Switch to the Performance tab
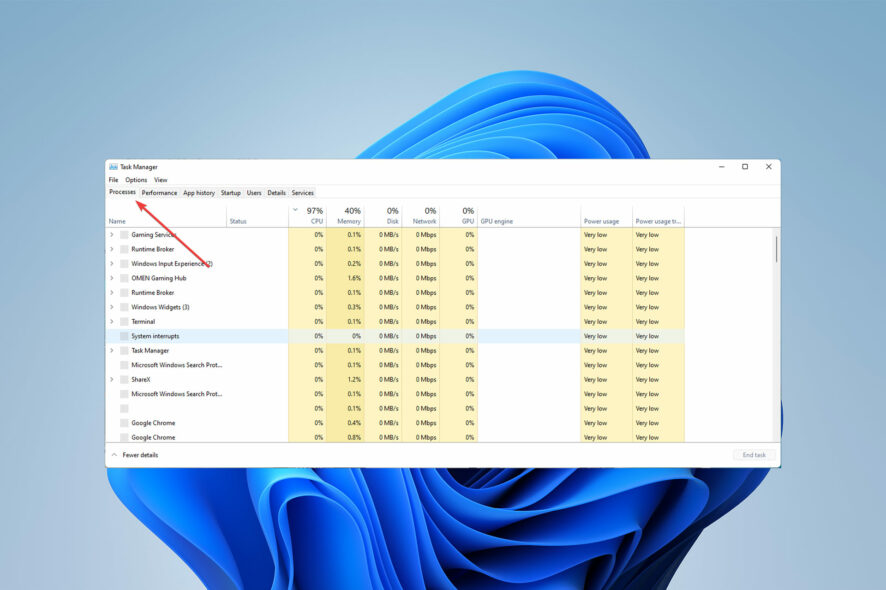Screen dimensions: 886x590 pyautogui.click(x=159, y=193)
